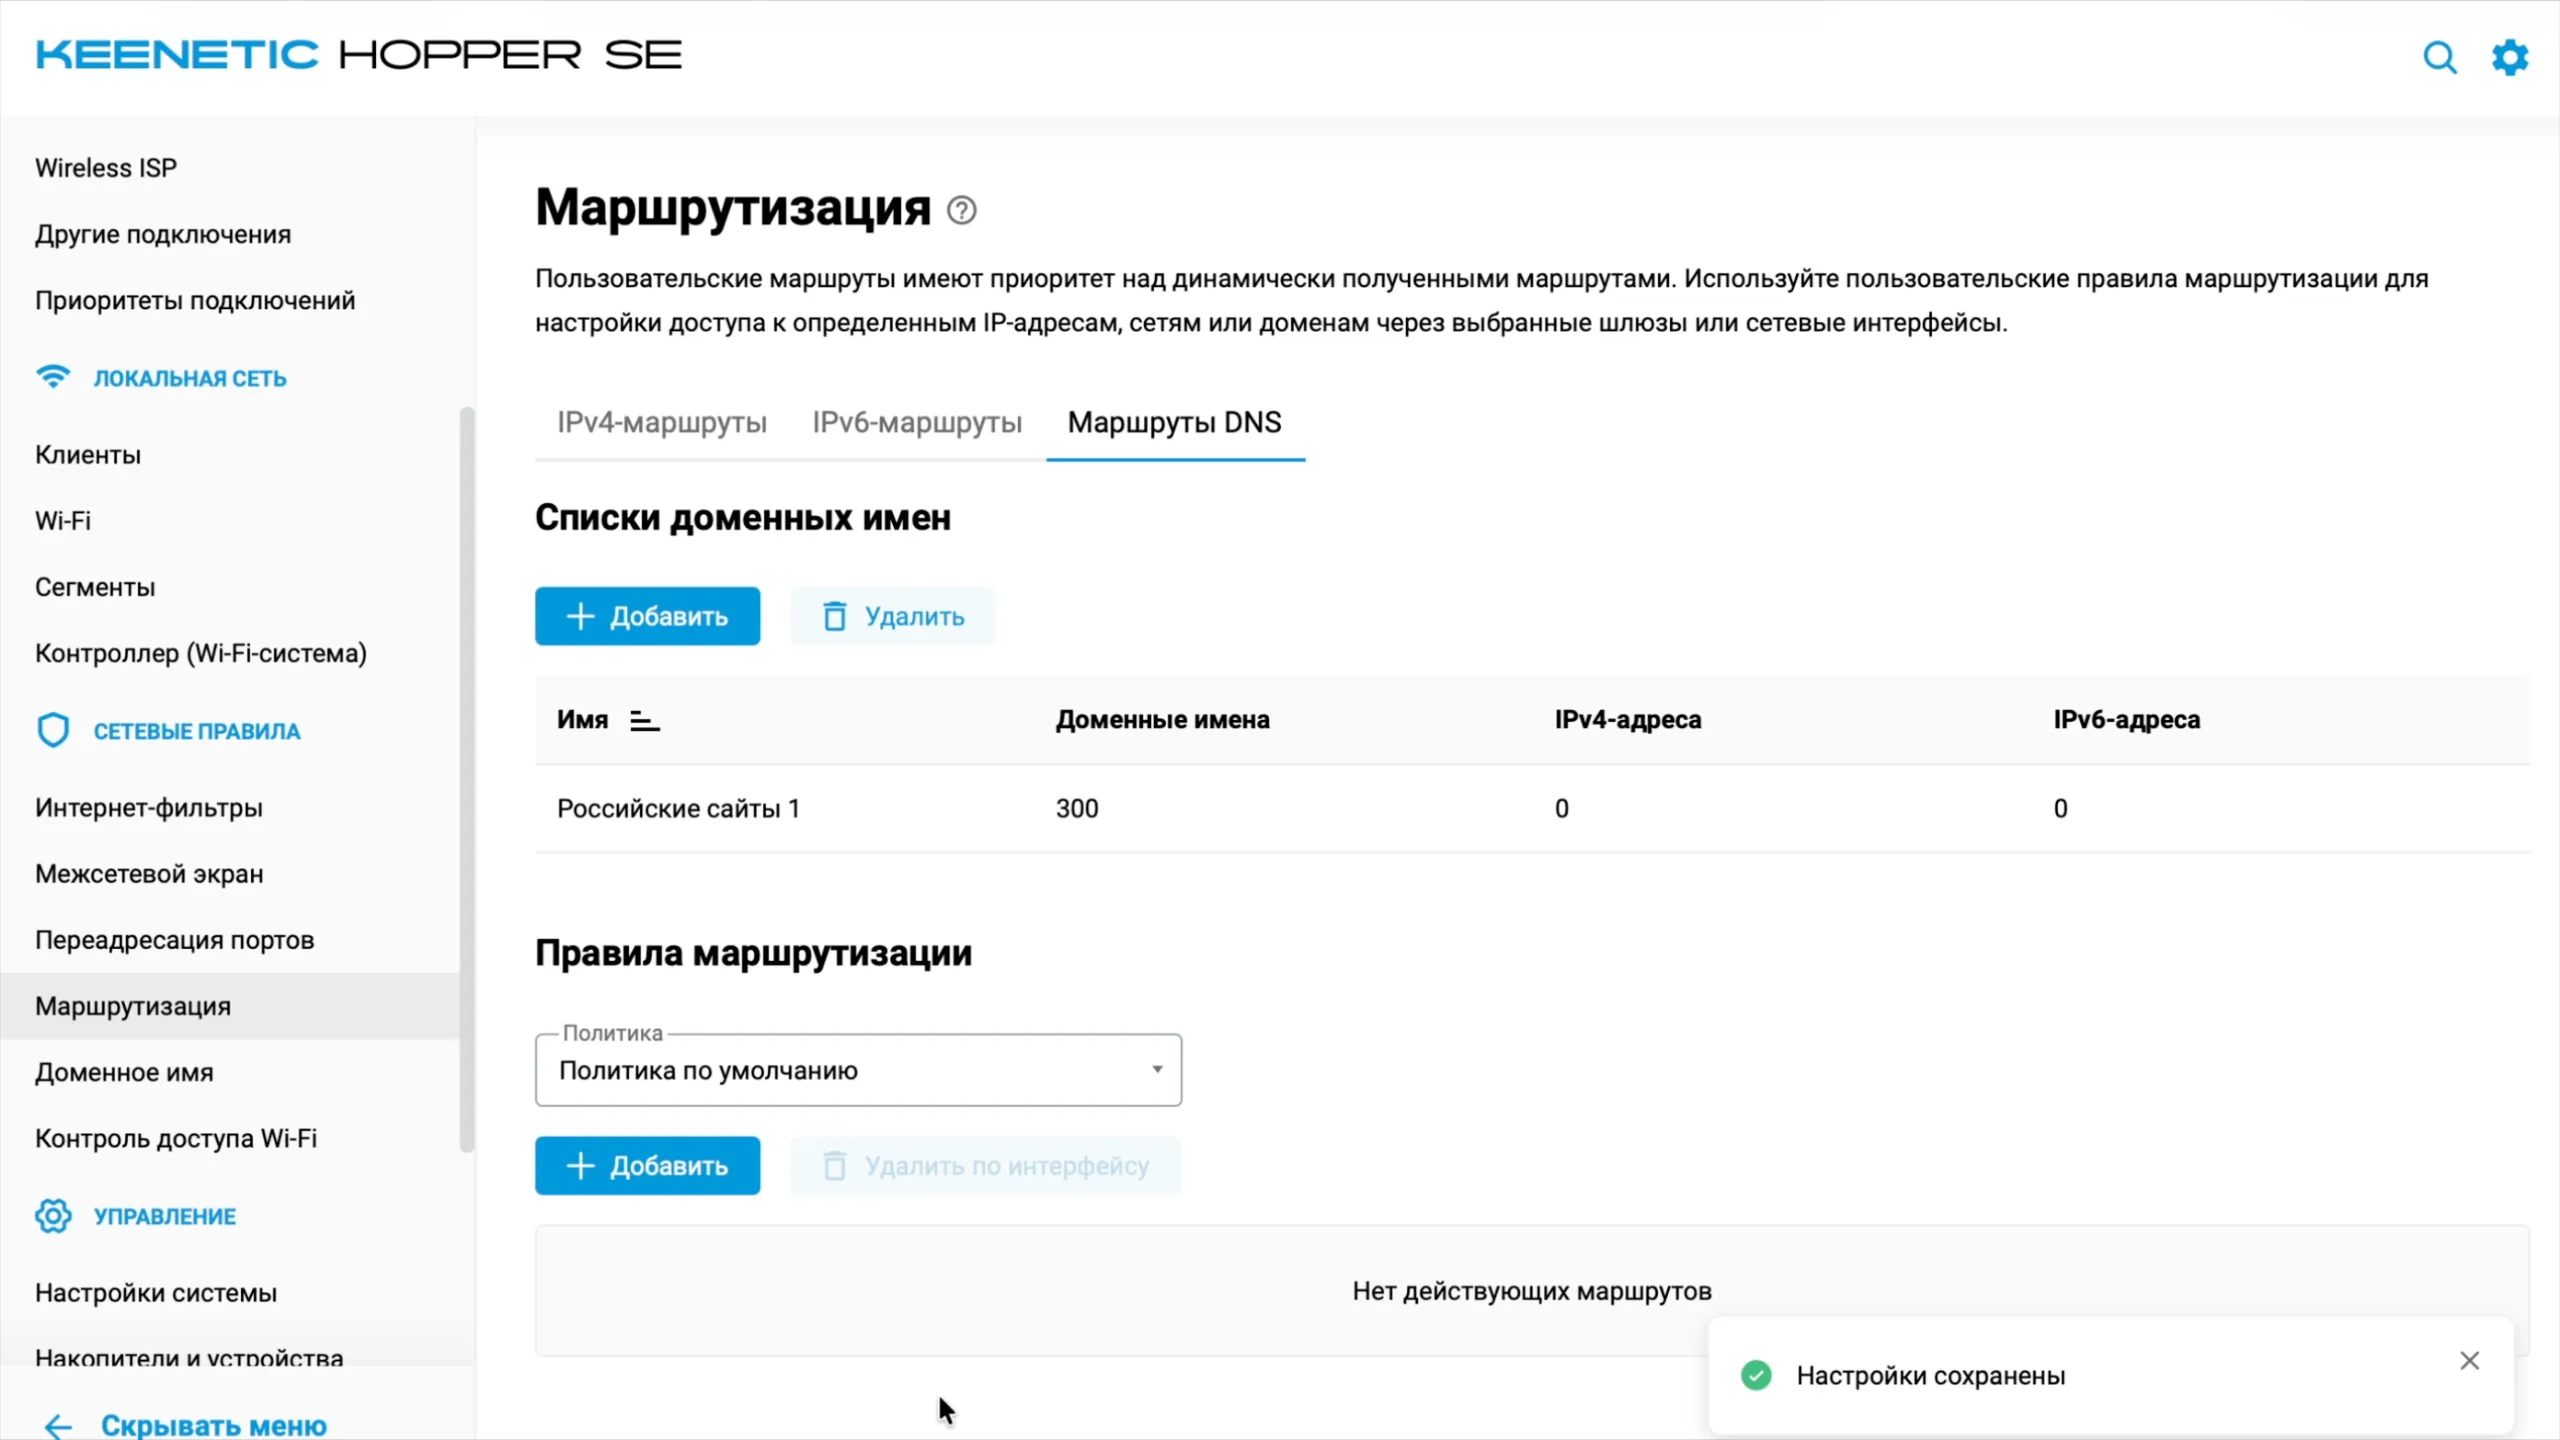
Task: Open Интернет-фильтры page
Action: click(x=149, y=808)
